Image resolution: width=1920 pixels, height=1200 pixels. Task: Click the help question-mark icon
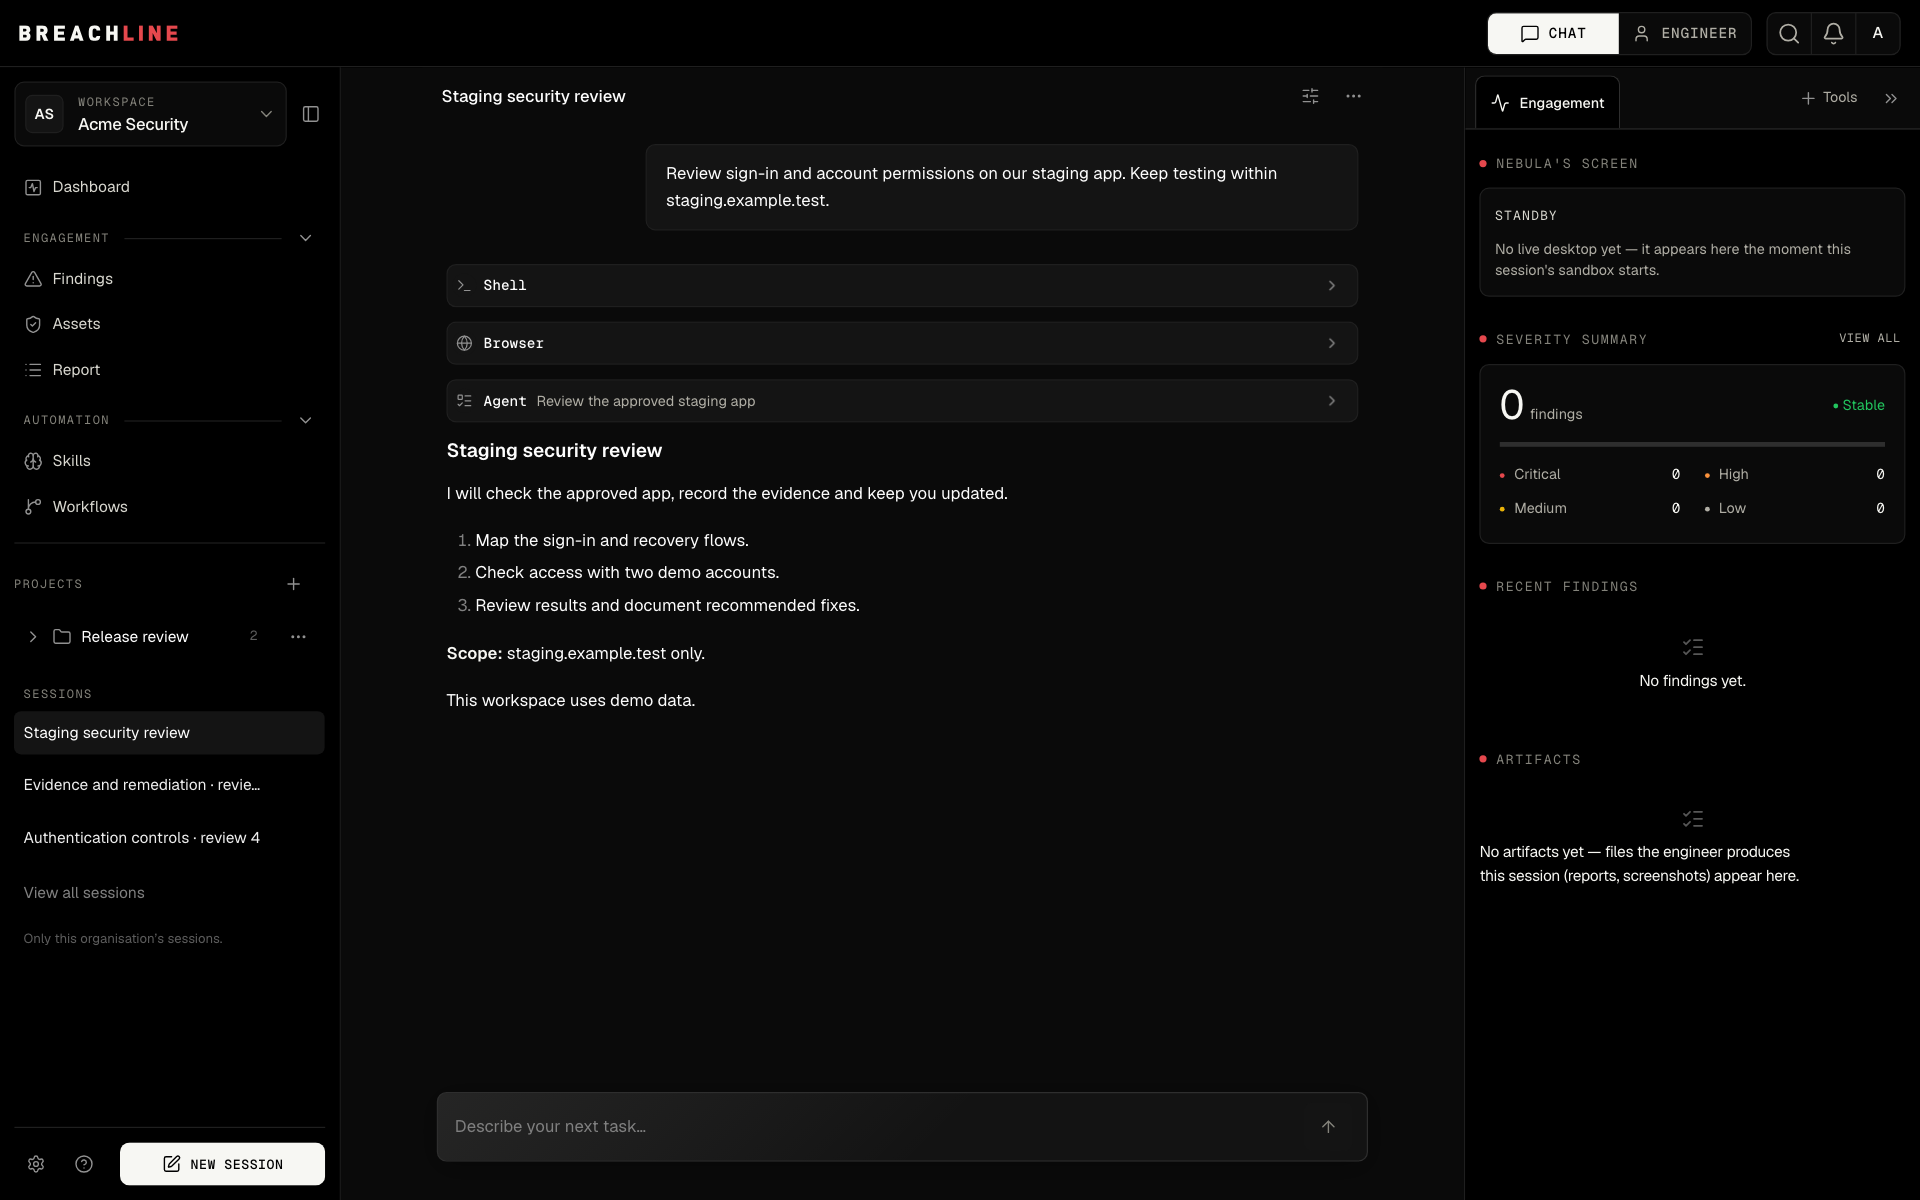(x=84, y=1164)
